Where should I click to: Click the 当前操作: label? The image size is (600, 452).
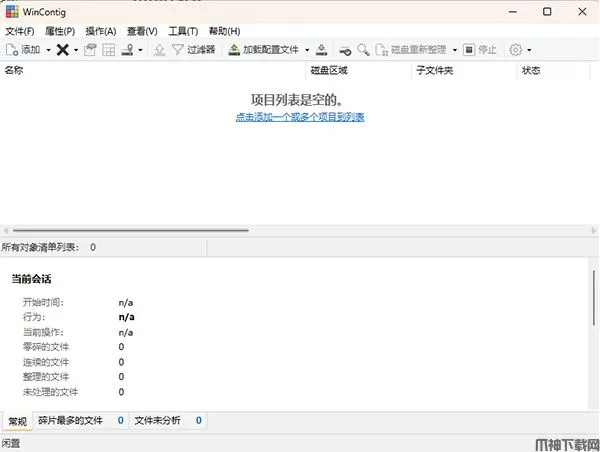click(43, 332)
